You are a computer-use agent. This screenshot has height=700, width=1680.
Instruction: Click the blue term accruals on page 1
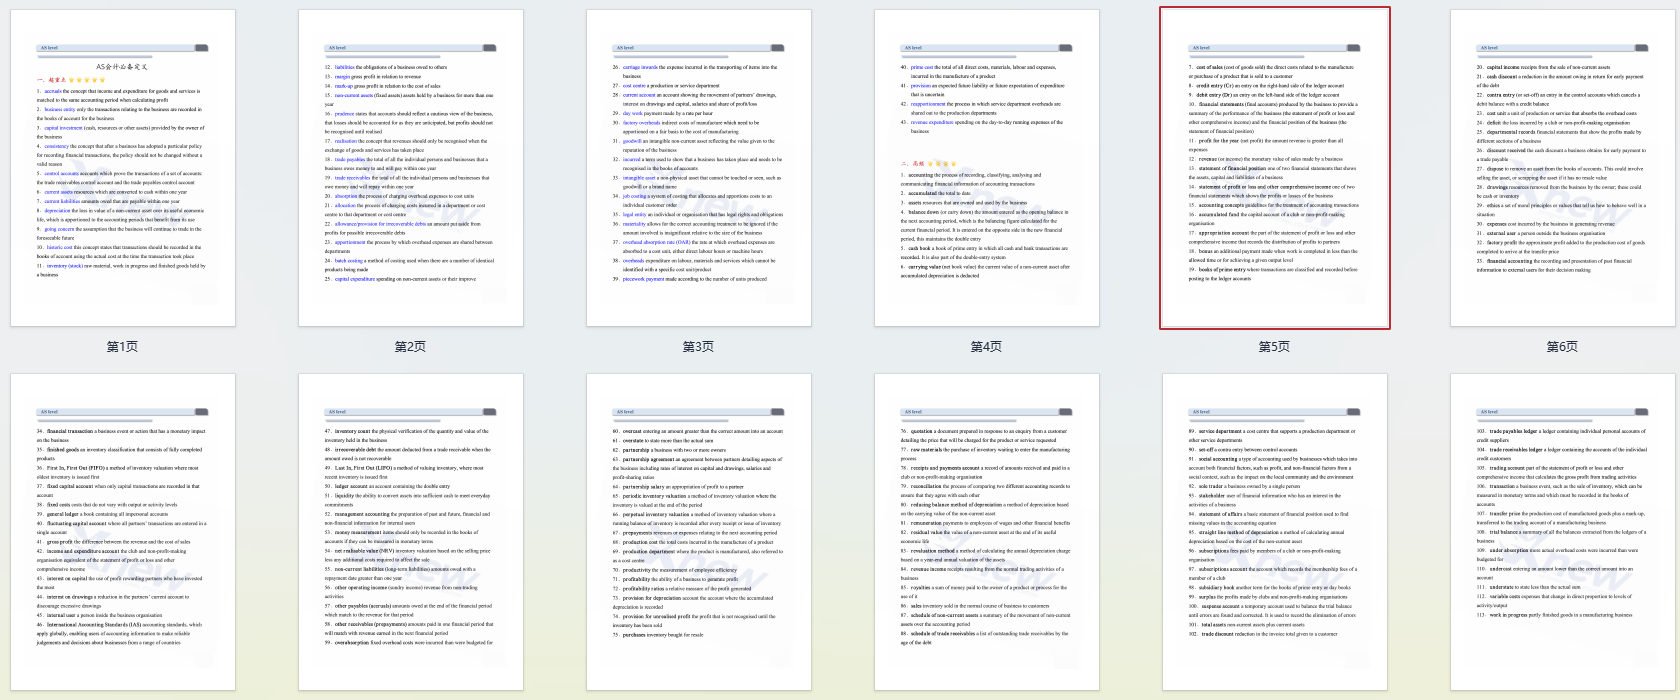click(x=53, y=91)
